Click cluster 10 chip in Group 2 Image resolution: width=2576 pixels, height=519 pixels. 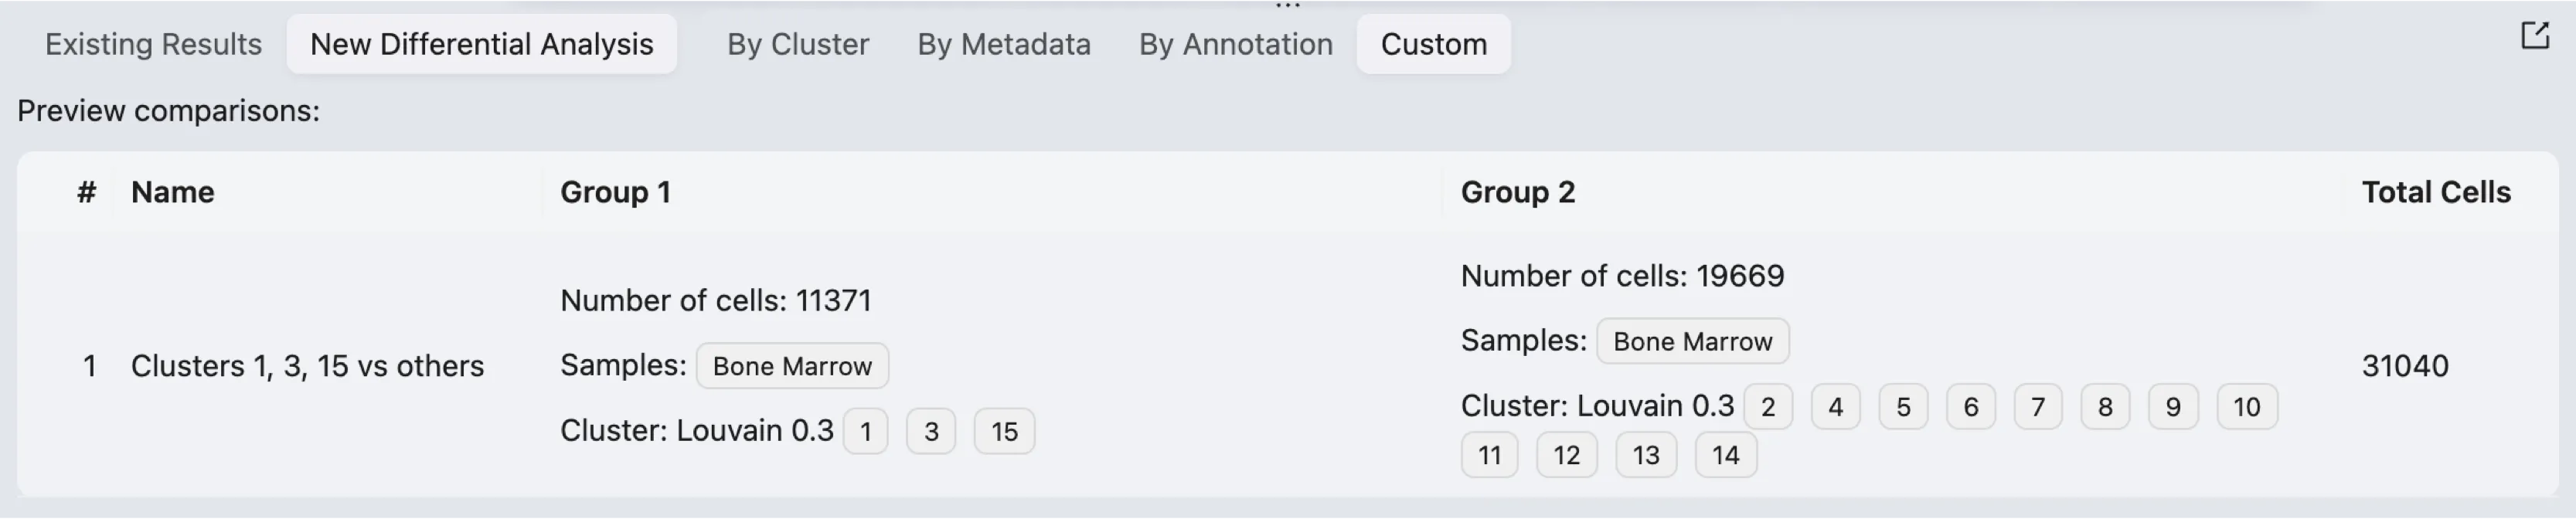[2246, 407]
